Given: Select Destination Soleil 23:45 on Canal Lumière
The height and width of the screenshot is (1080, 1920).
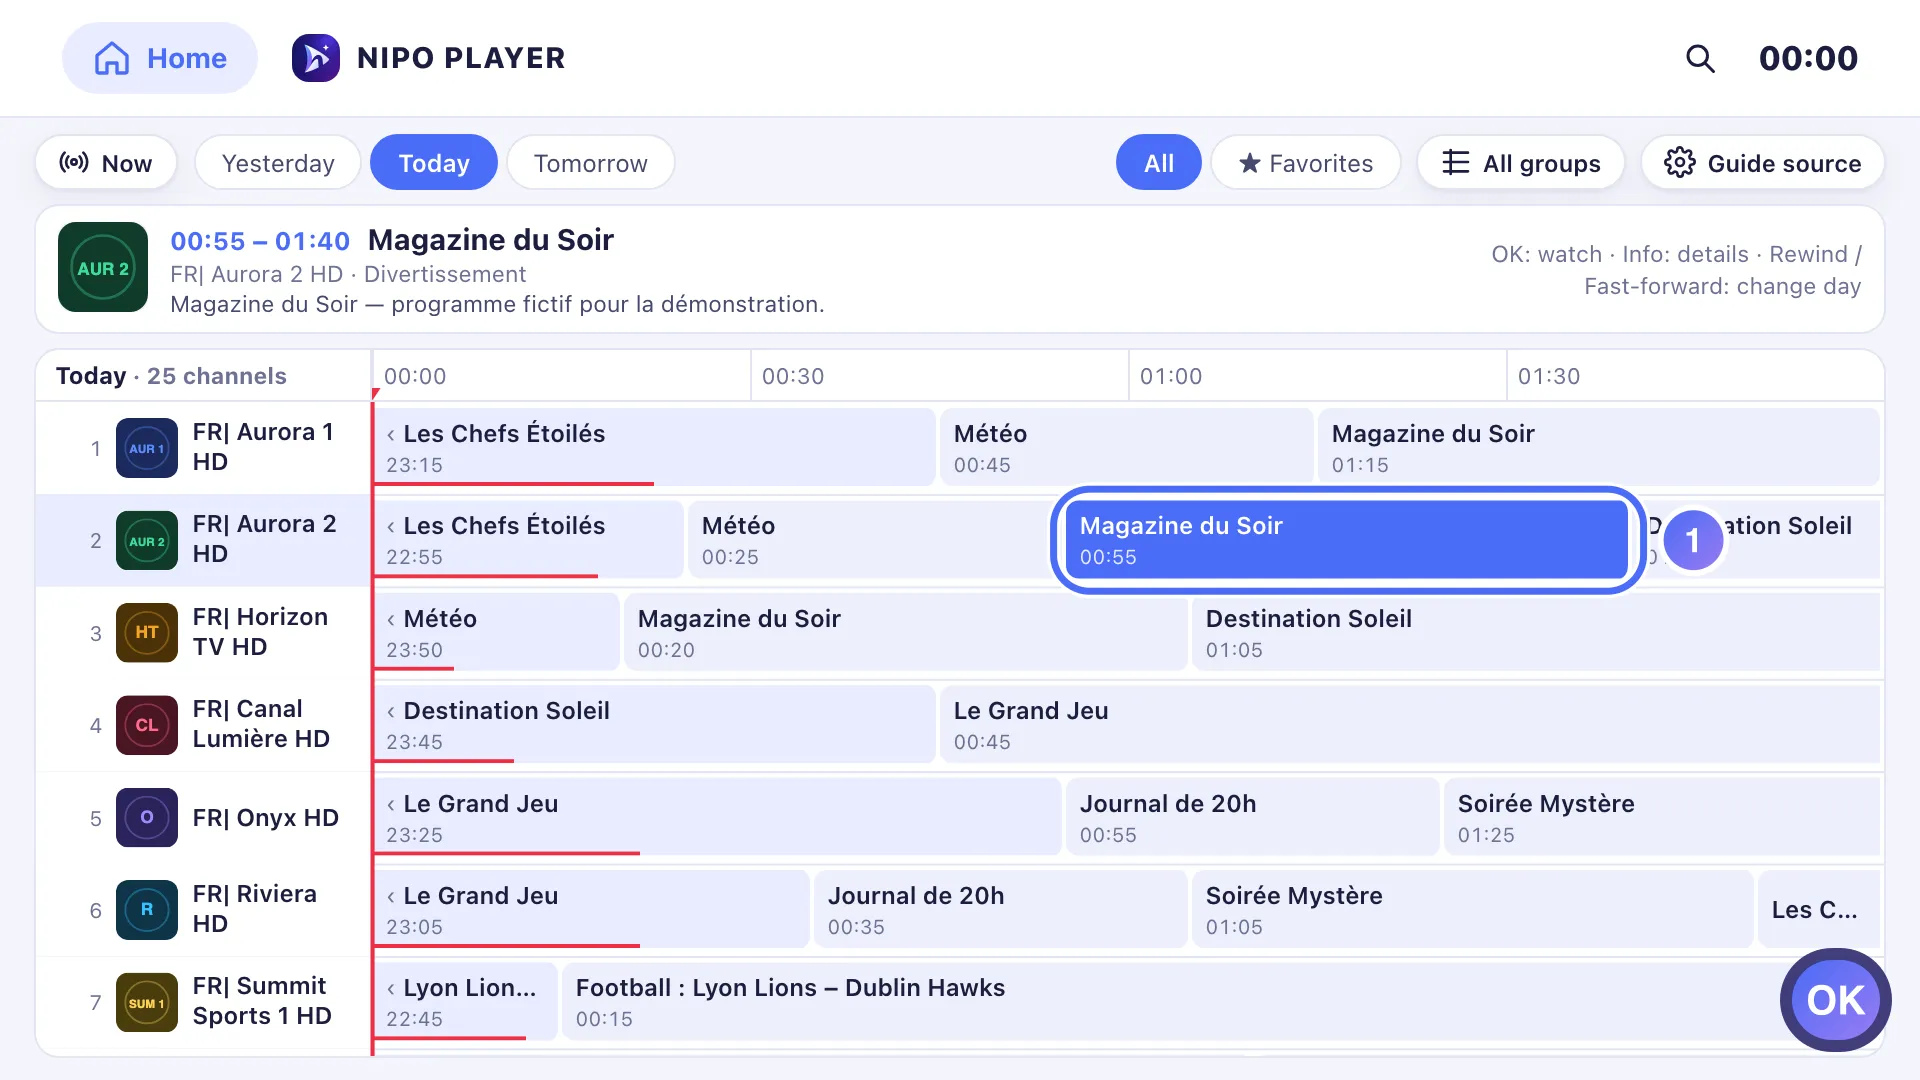Looking at the screenshot, I should pyautogui.click(x=655, y=725).
